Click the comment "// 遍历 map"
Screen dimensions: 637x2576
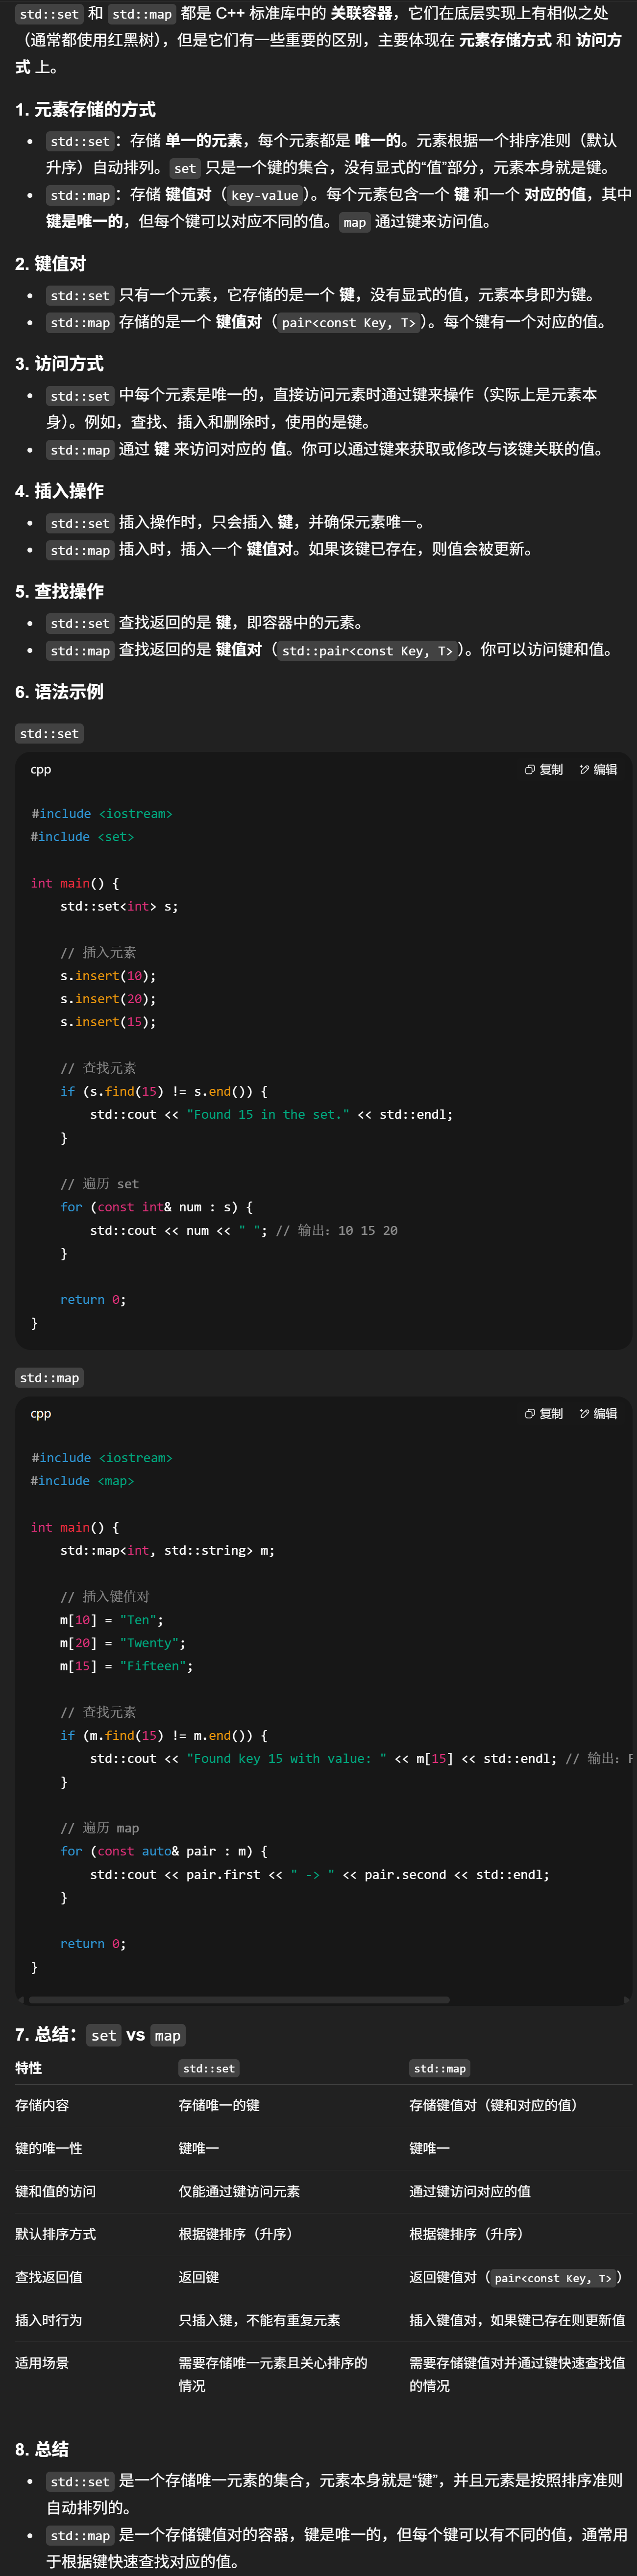click(x=99, y=1827)
